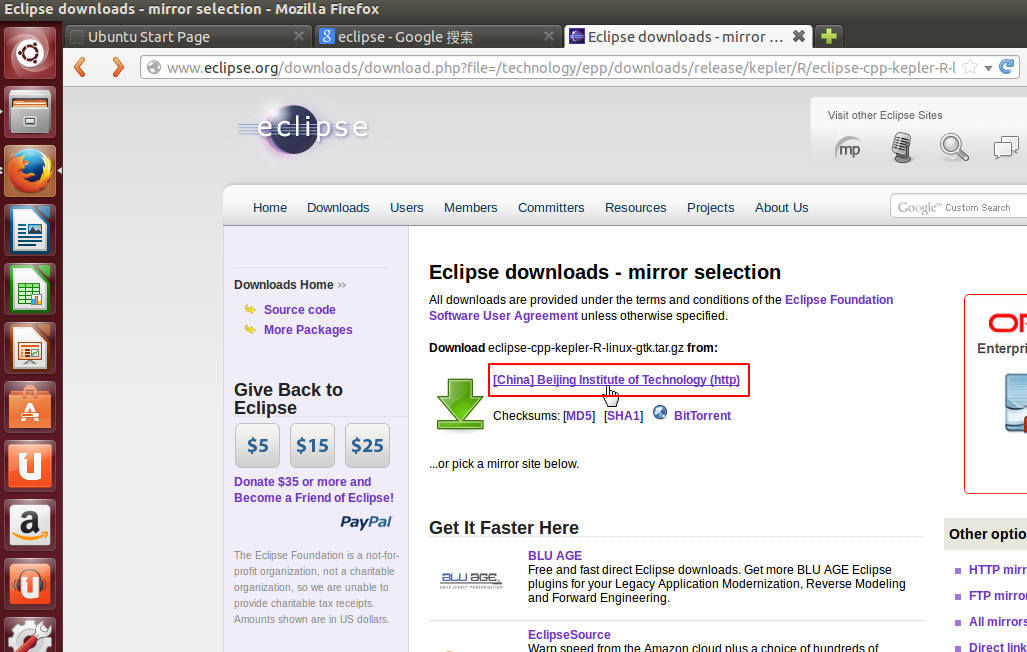Open System Settings gear-wrench launcher icon

30,635
